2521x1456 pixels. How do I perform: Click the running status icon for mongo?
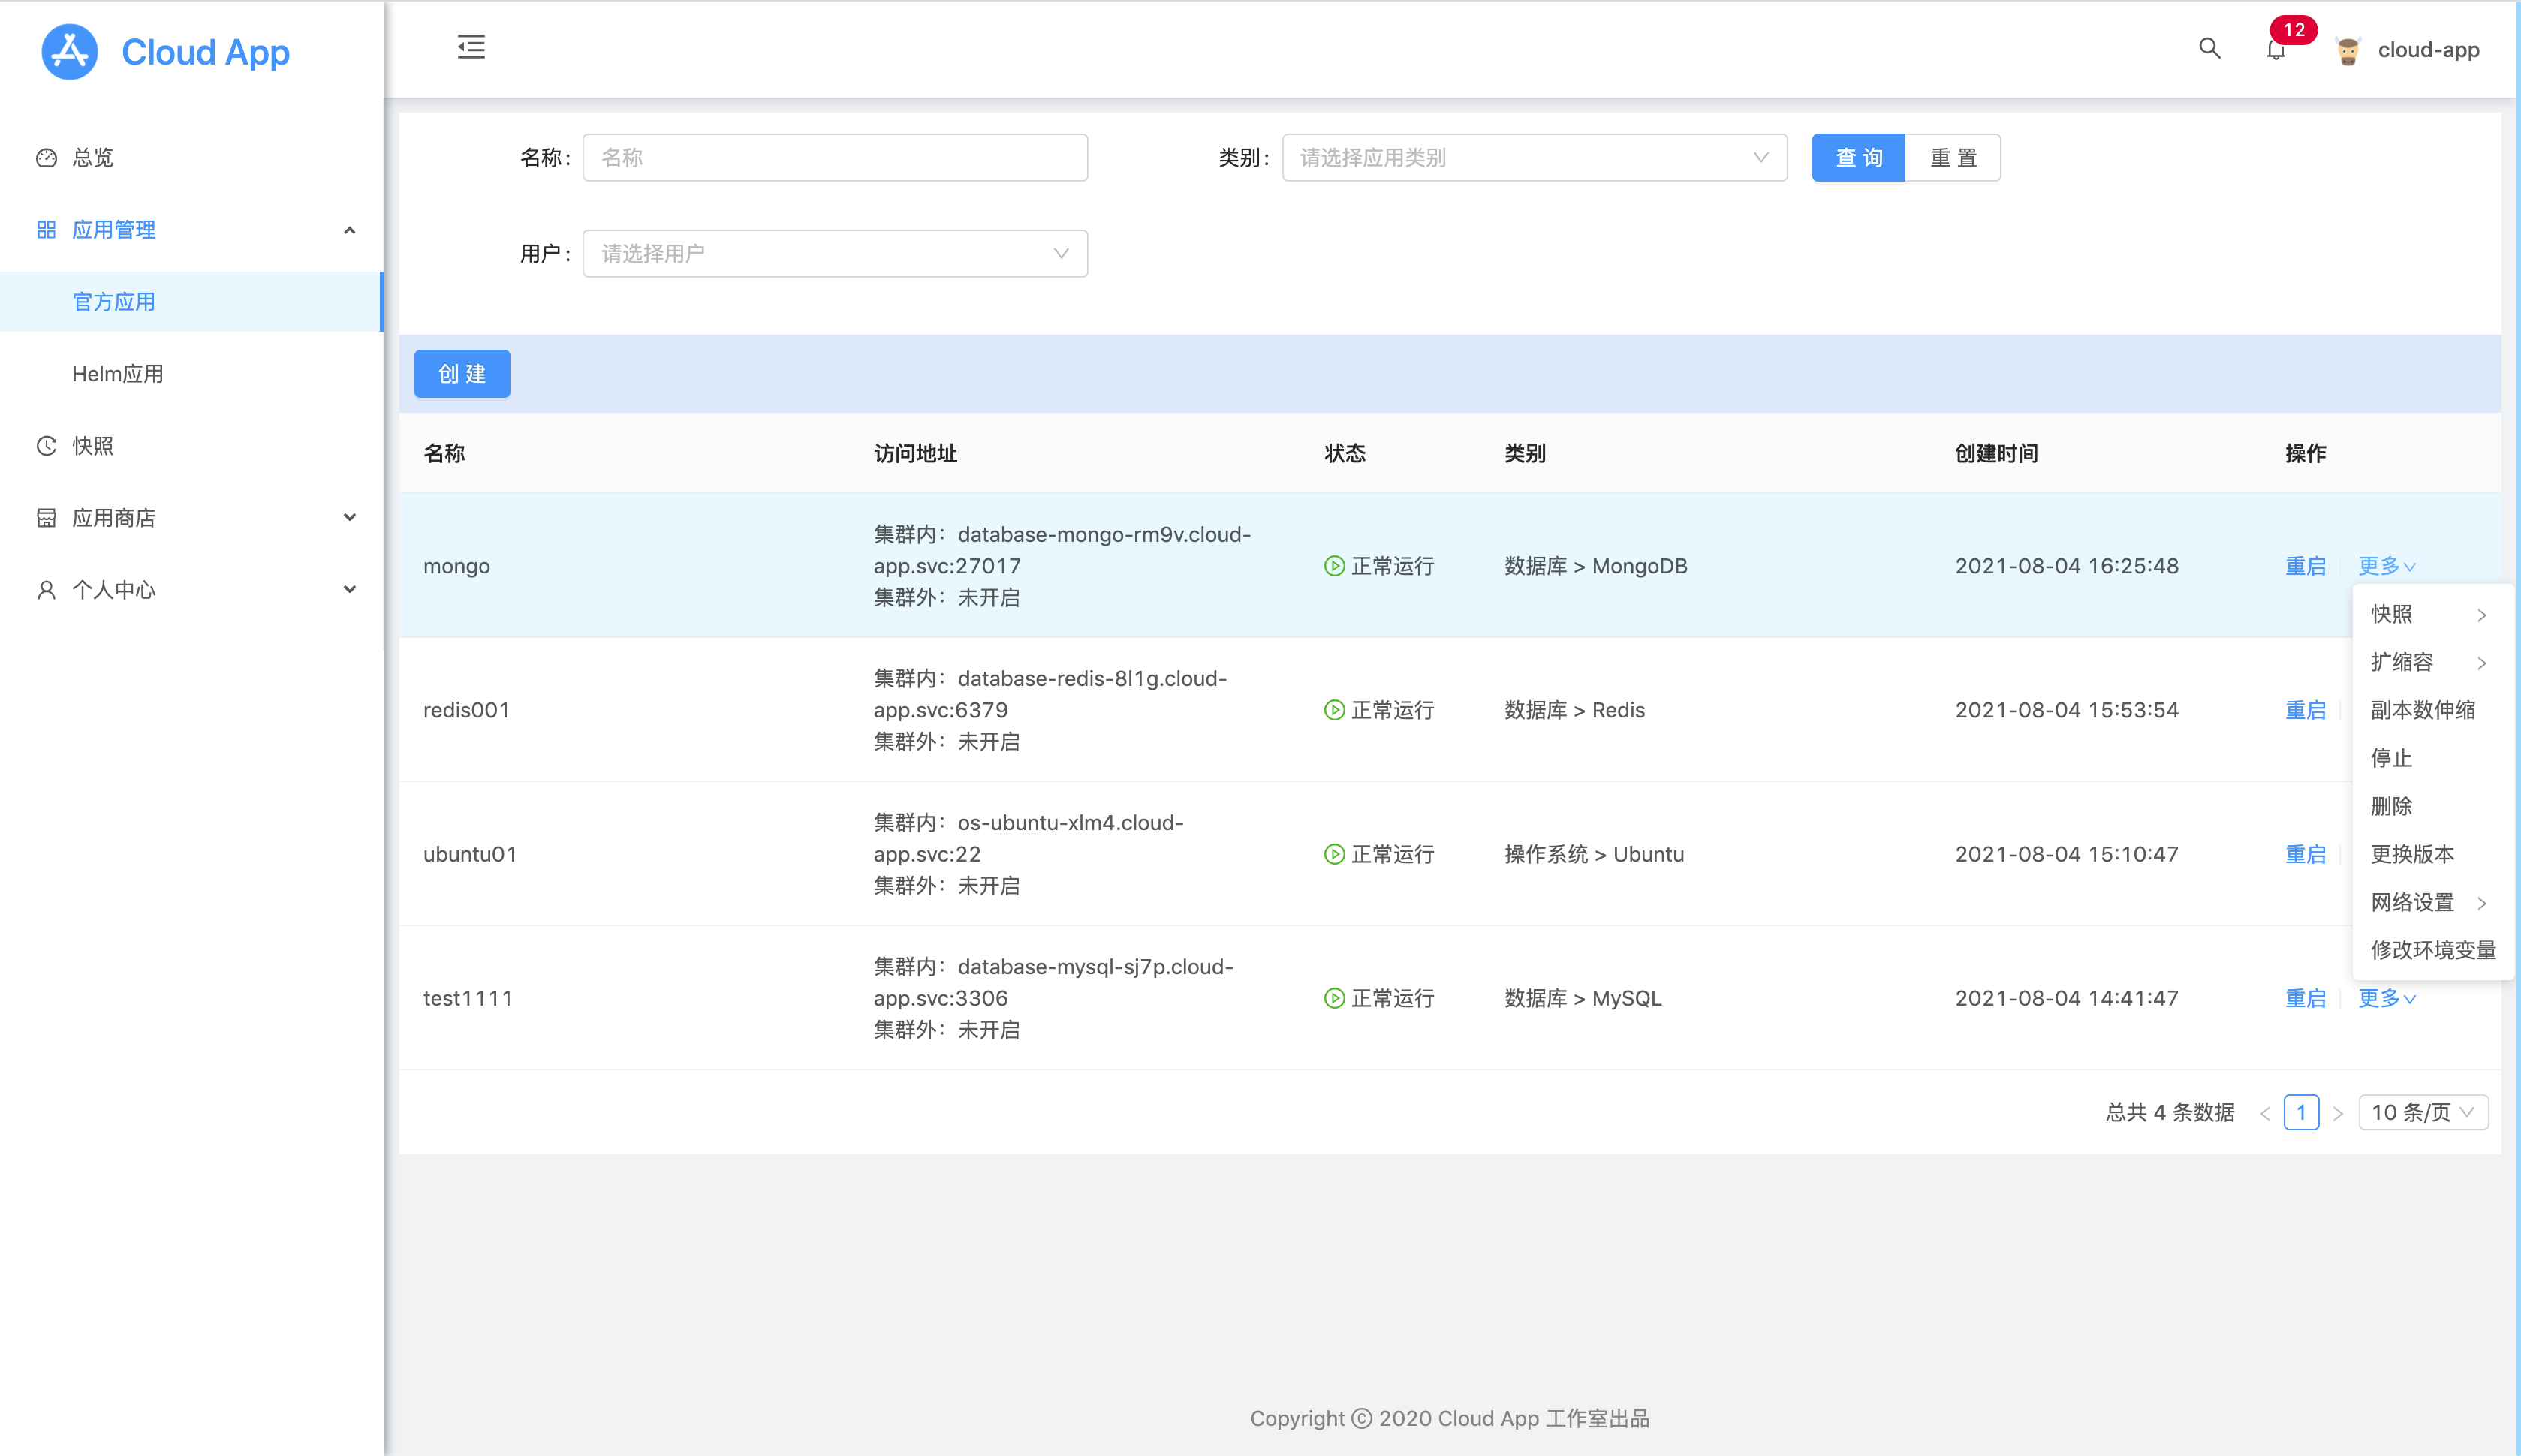(1334, 566)
